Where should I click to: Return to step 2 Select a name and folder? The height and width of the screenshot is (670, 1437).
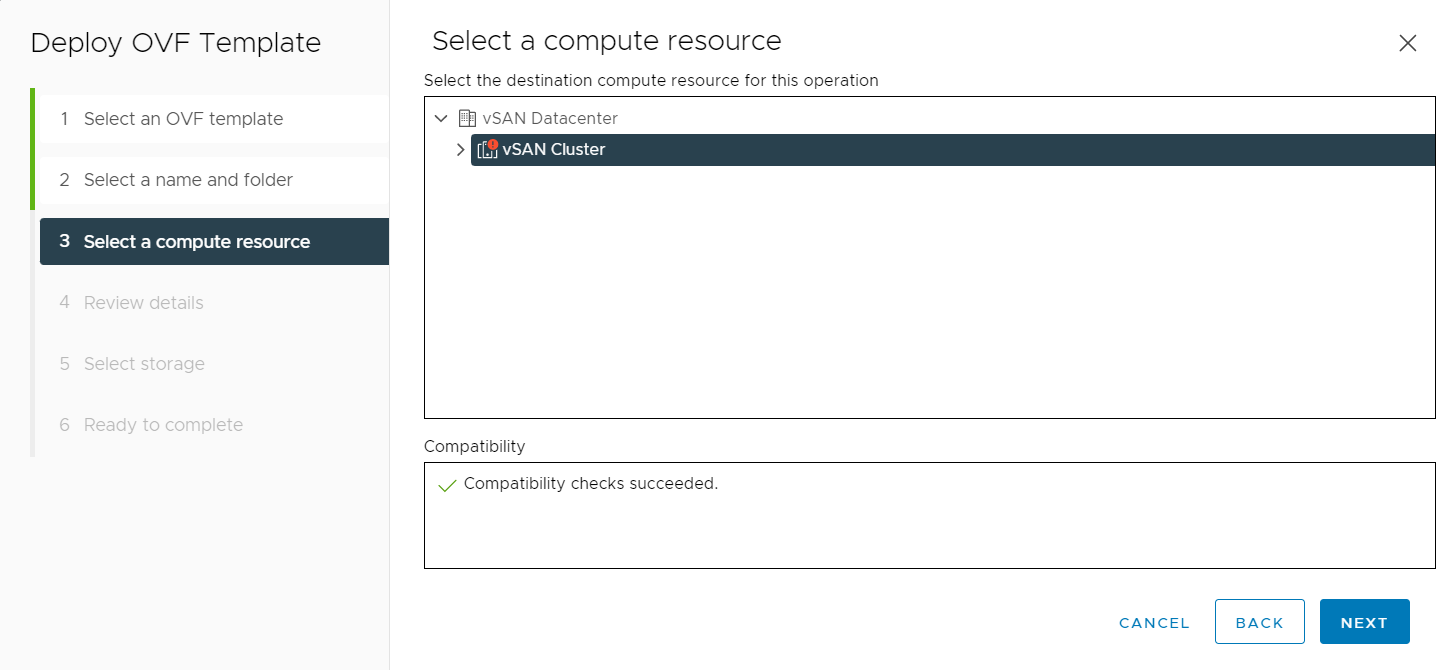click(x=188, y=180)
